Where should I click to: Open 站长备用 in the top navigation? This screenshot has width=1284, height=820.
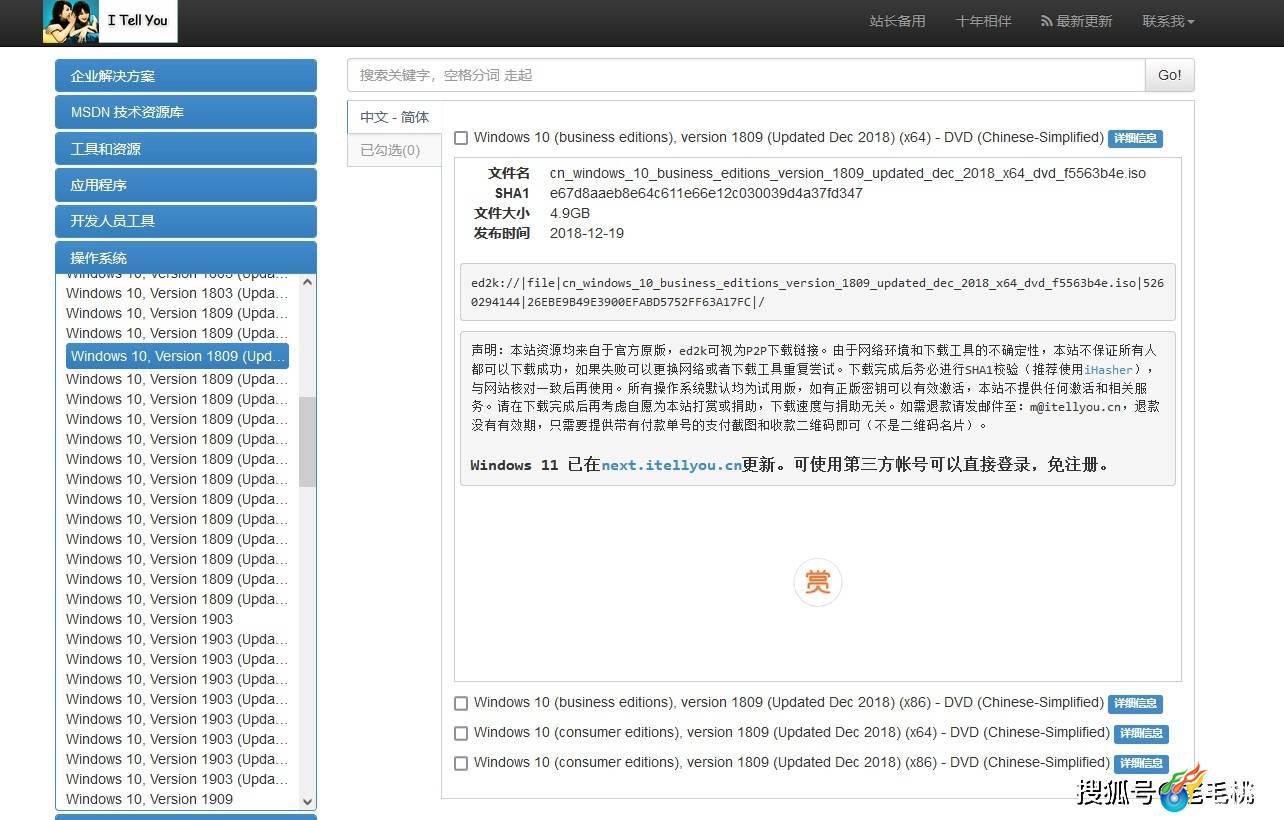[898, 21]
